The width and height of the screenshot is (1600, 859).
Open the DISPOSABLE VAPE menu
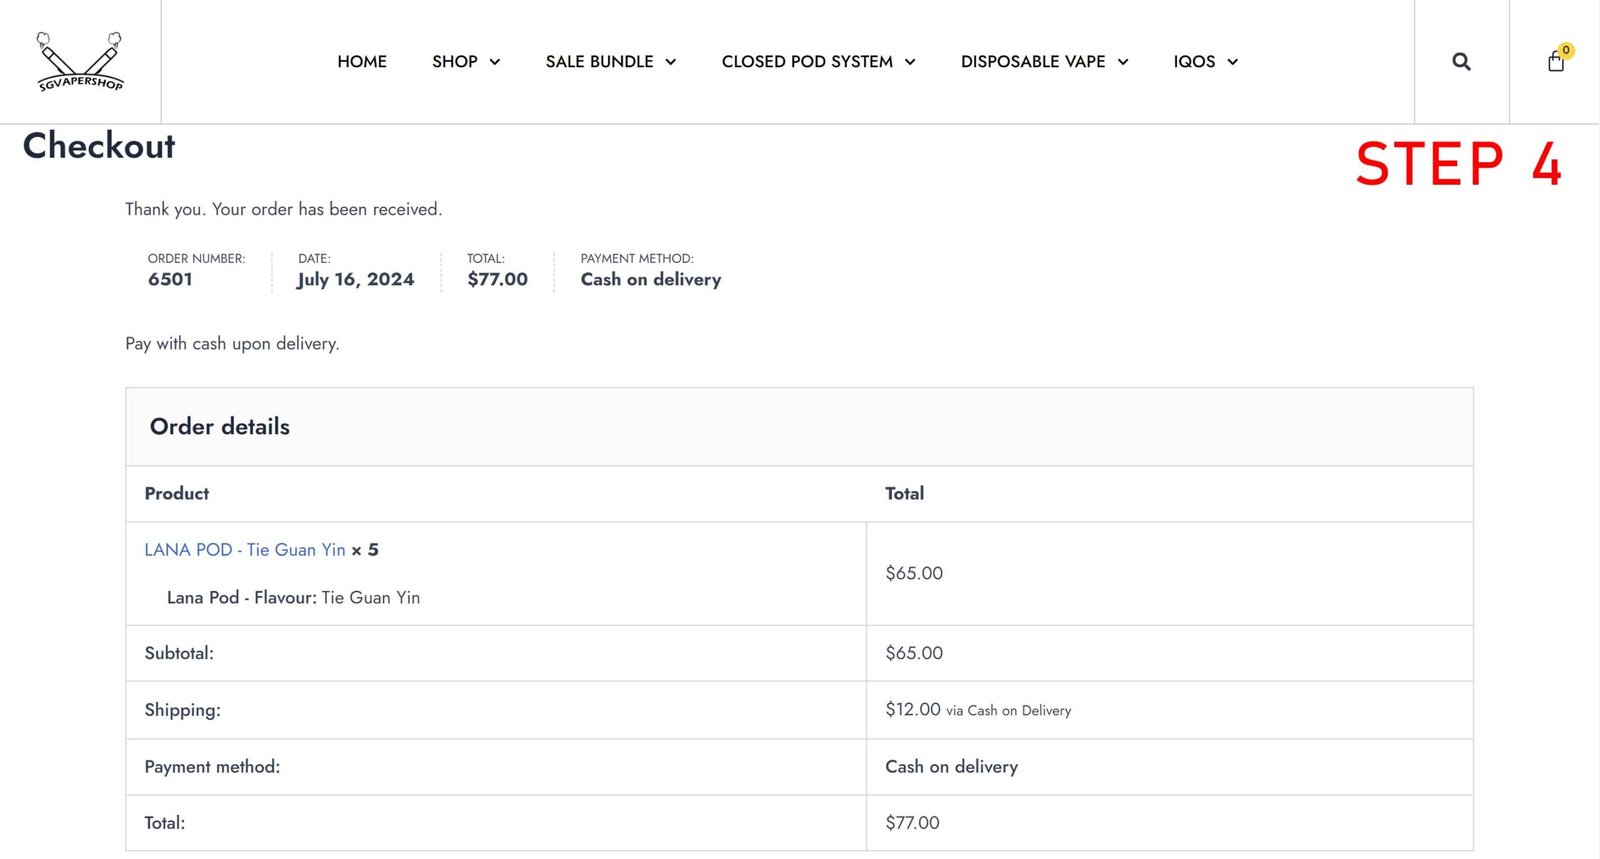(1033, 62)
